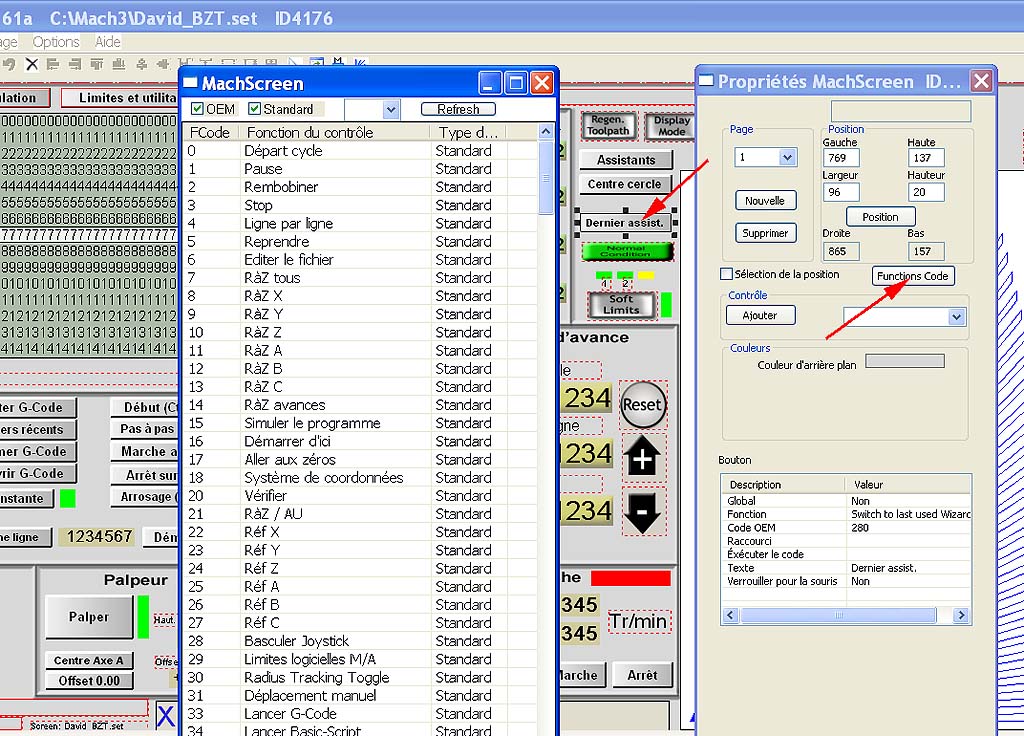Select the black plus arrow button
This screenshot has height=736, width=1024.
643,457
